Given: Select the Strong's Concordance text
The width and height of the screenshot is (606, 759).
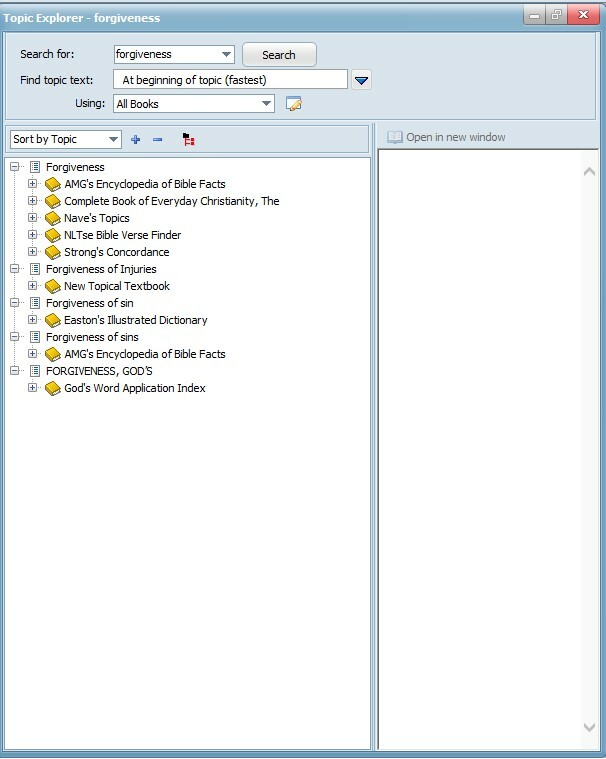Looking at the screenshot, I should (117, 252).
